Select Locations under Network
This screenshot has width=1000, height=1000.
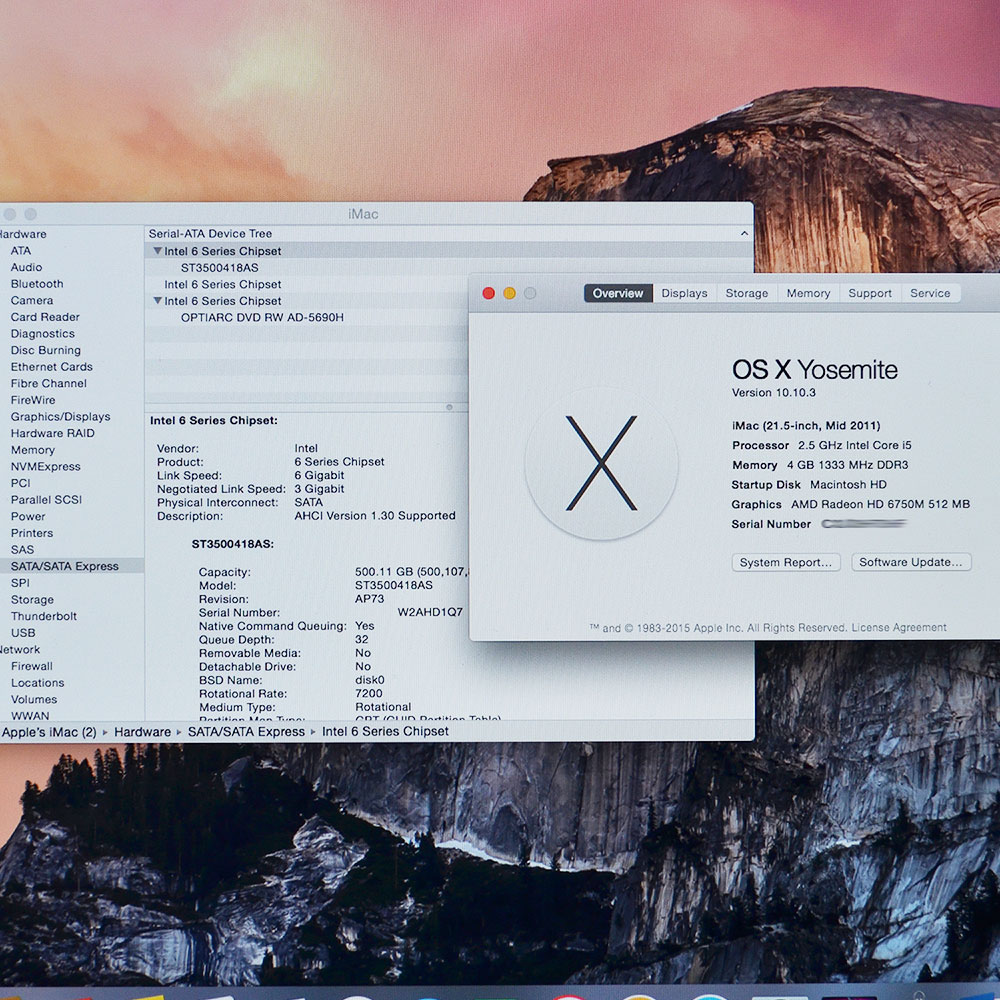(37, 682)
